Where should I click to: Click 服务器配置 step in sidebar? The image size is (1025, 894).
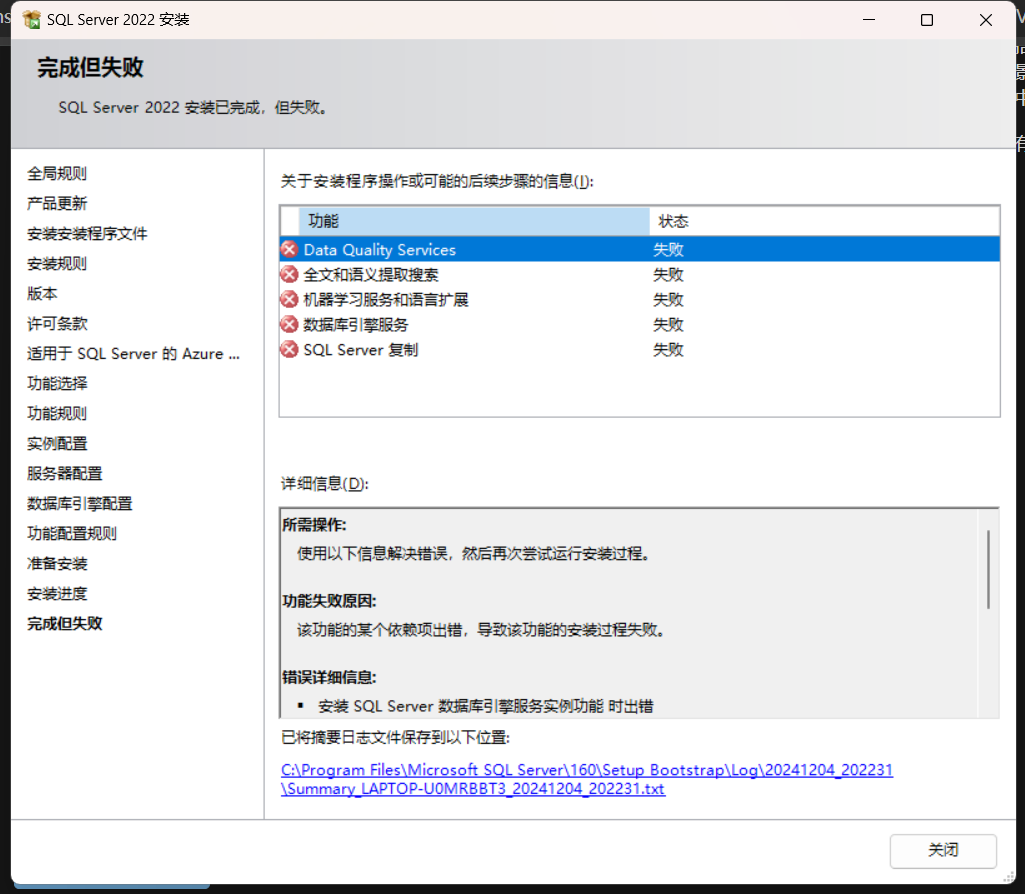pos(65,474)
